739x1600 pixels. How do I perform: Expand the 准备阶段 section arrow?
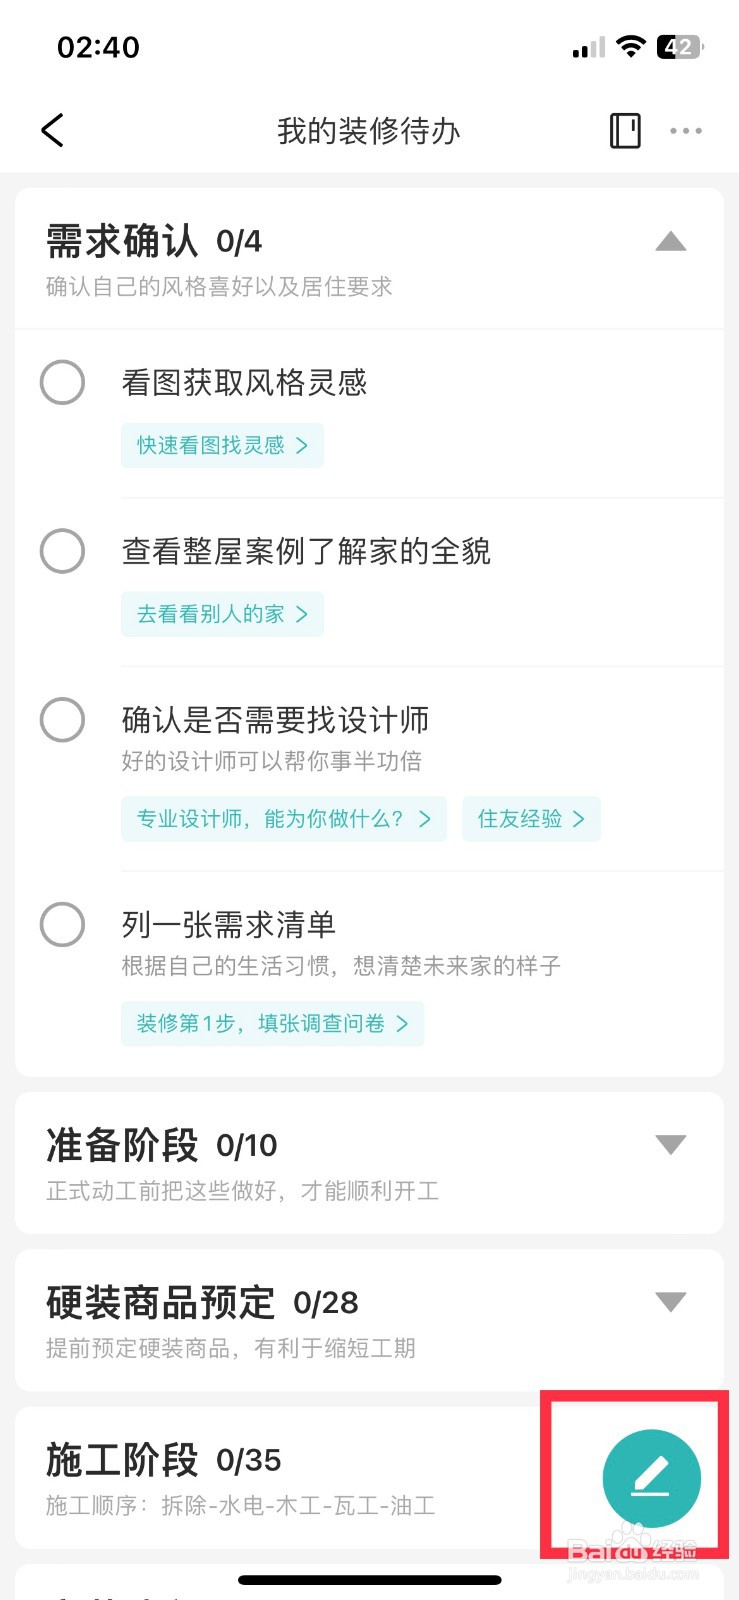coord(670,1145)
